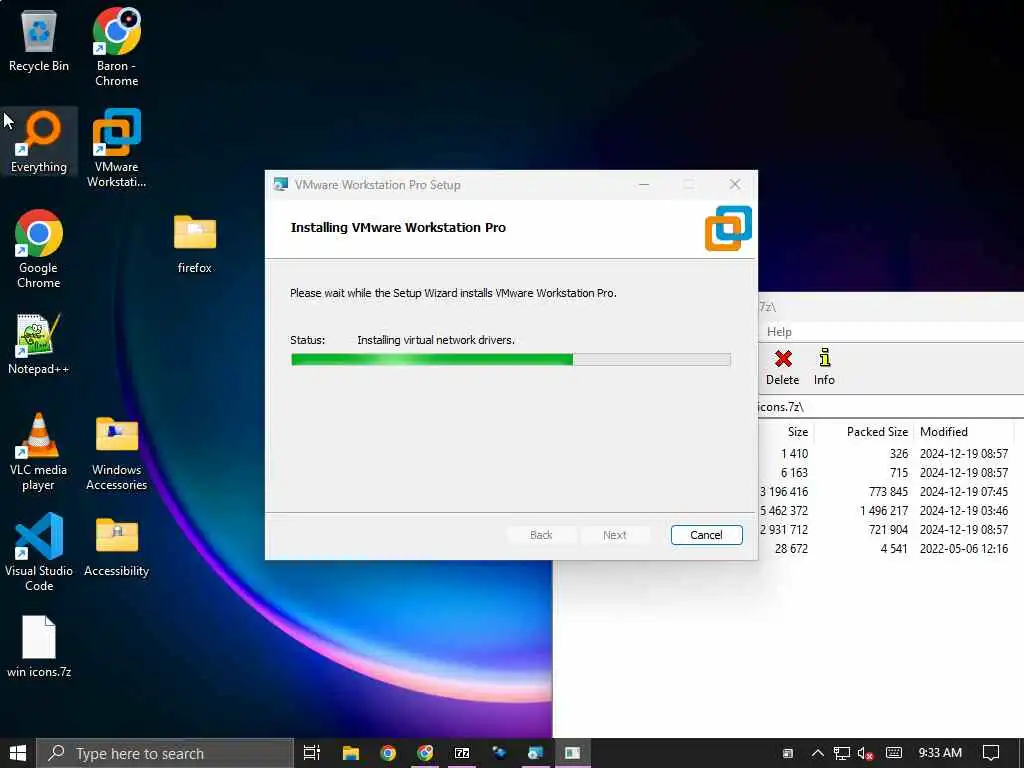Image resolution: width=1024 pixels, height=768 pixels.
Task: Select the row with size 5 462 372
Action: coord(891,510)
